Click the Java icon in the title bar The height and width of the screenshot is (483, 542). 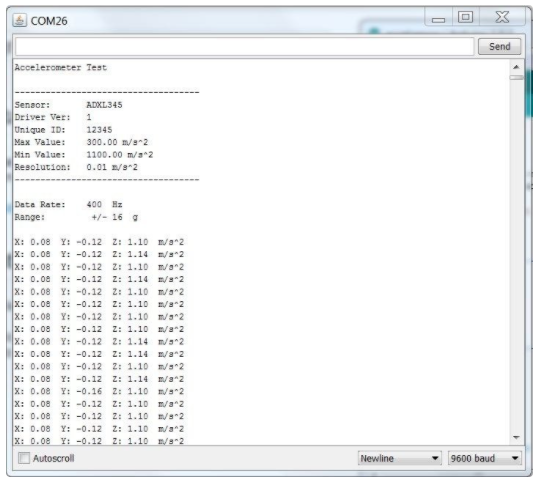coord(20,20)
